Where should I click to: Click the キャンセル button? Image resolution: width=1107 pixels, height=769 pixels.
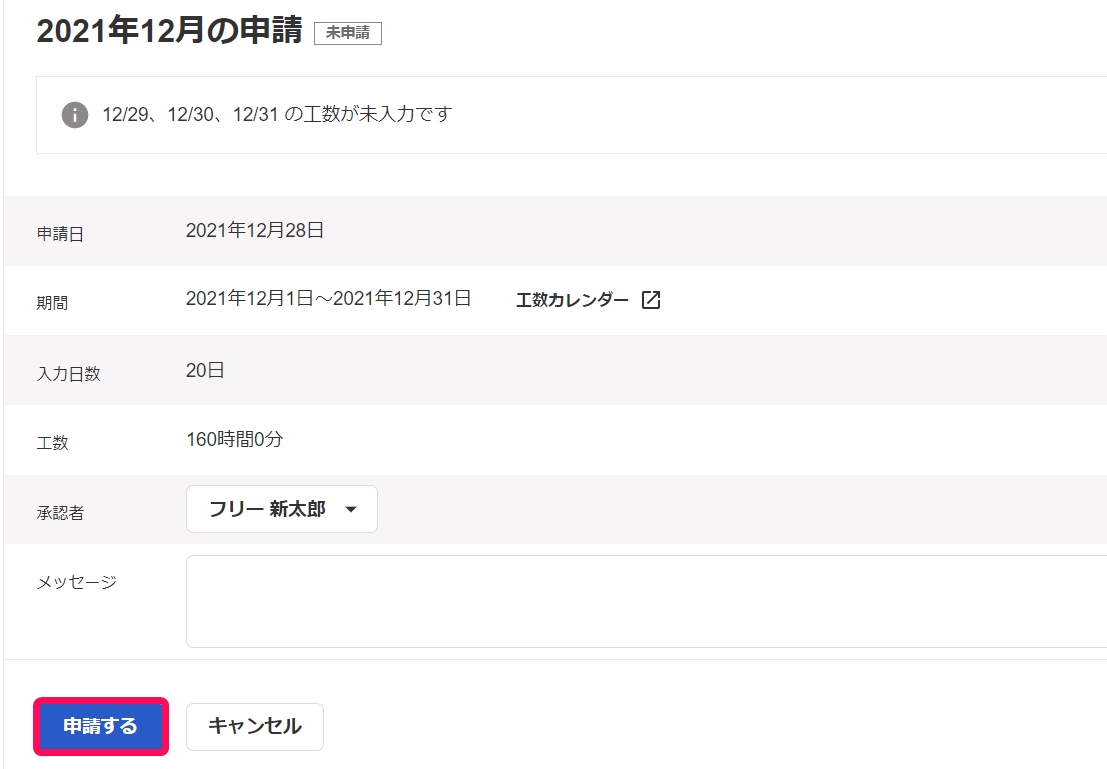coord(255,727)
